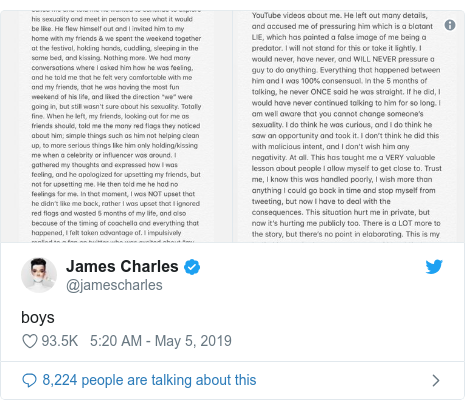Click the tweet text 'boys'
465x410 pixels.
tap(38, 317)
